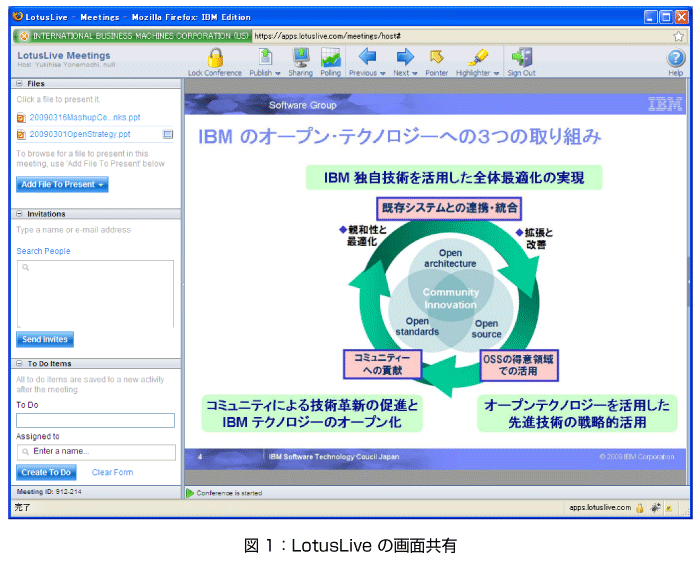The image size is (700, 571).
Task: Click the Conference is started status text
Action: [229, 493]
